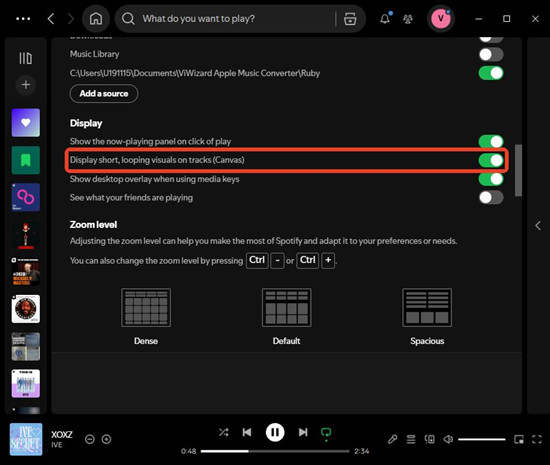The image size is (550, 465).
Task: Hide the track with the minus circle icon
Action: coord(90,439)
